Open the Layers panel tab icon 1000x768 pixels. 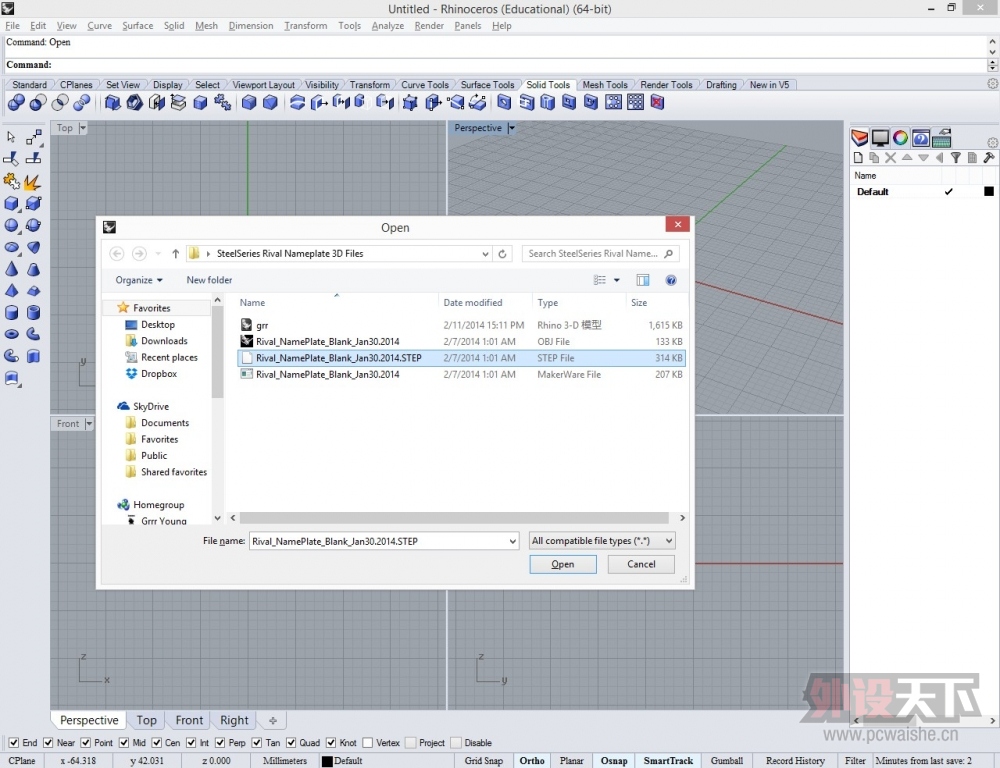859,138
